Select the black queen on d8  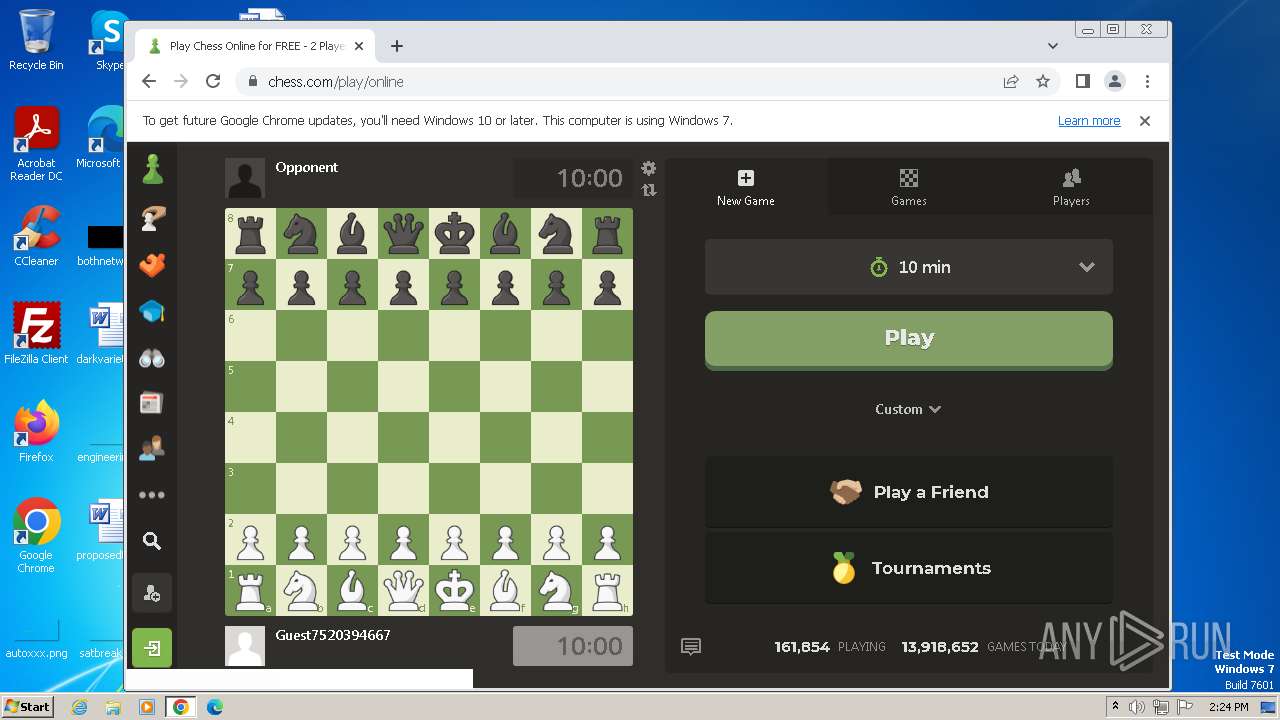click(403, 233)
